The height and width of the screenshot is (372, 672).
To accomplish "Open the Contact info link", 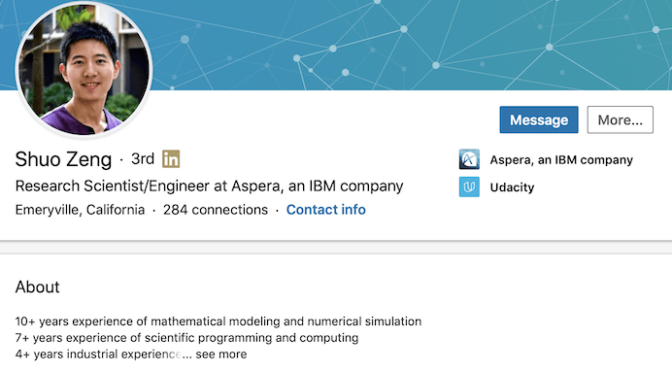I will point(326,210).
